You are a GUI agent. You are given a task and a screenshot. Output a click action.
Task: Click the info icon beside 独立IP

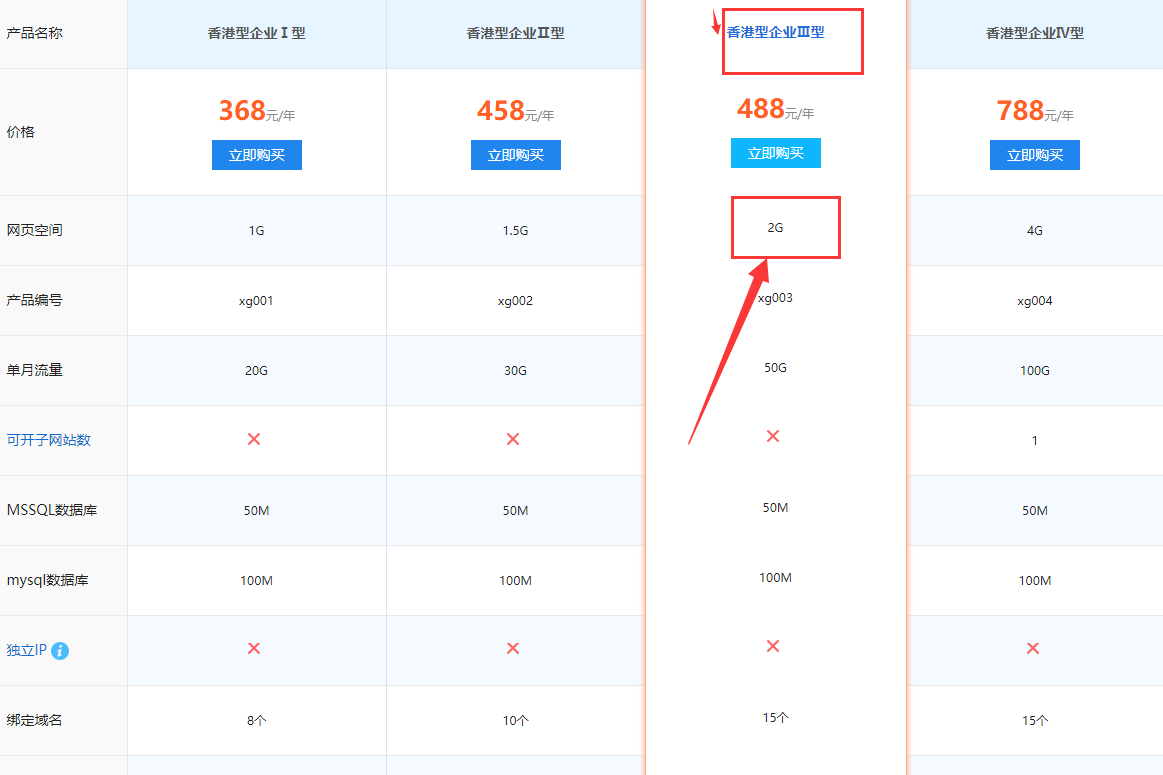tap(60, 651)
